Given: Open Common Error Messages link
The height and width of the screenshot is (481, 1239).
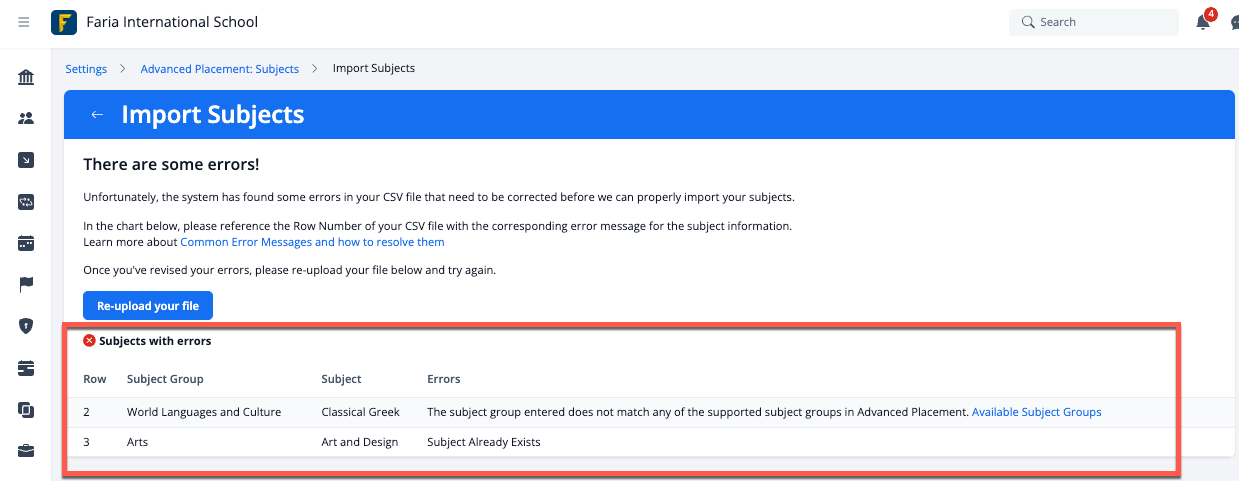Looking at the screenshot, I should 312,242.
